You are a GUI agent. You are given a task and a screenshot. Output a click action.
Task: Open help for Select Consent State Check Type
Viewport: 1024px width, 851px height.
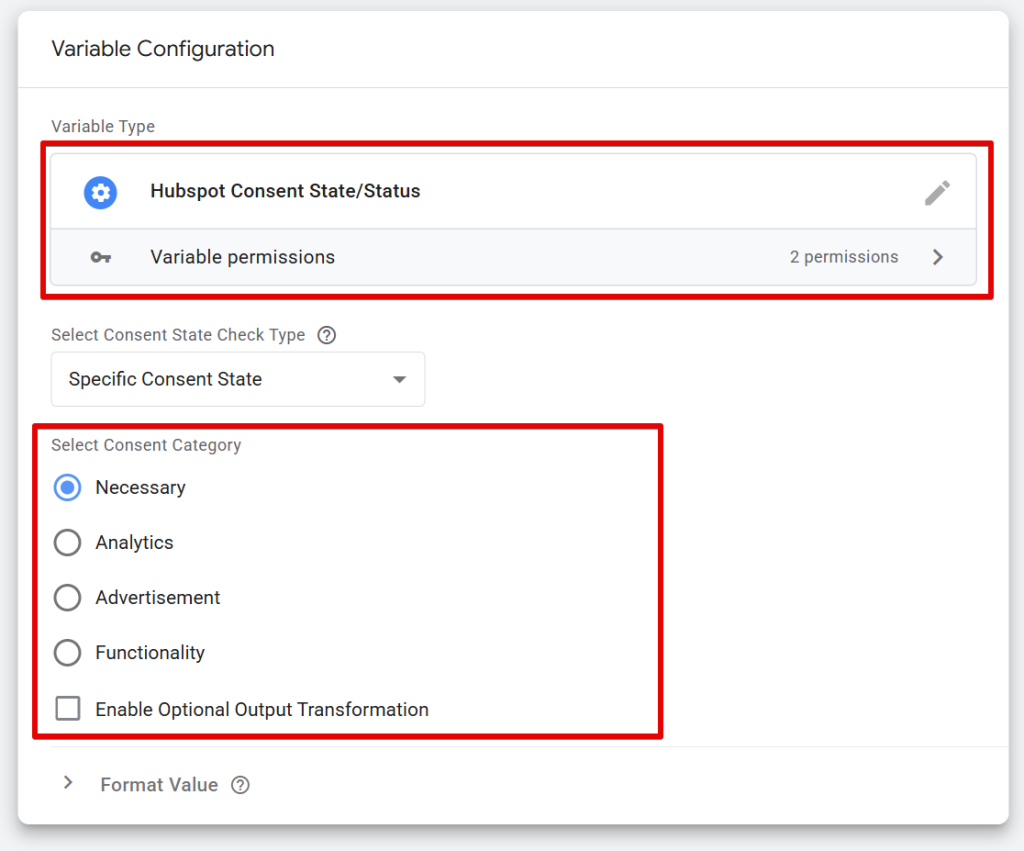[327, 335]
